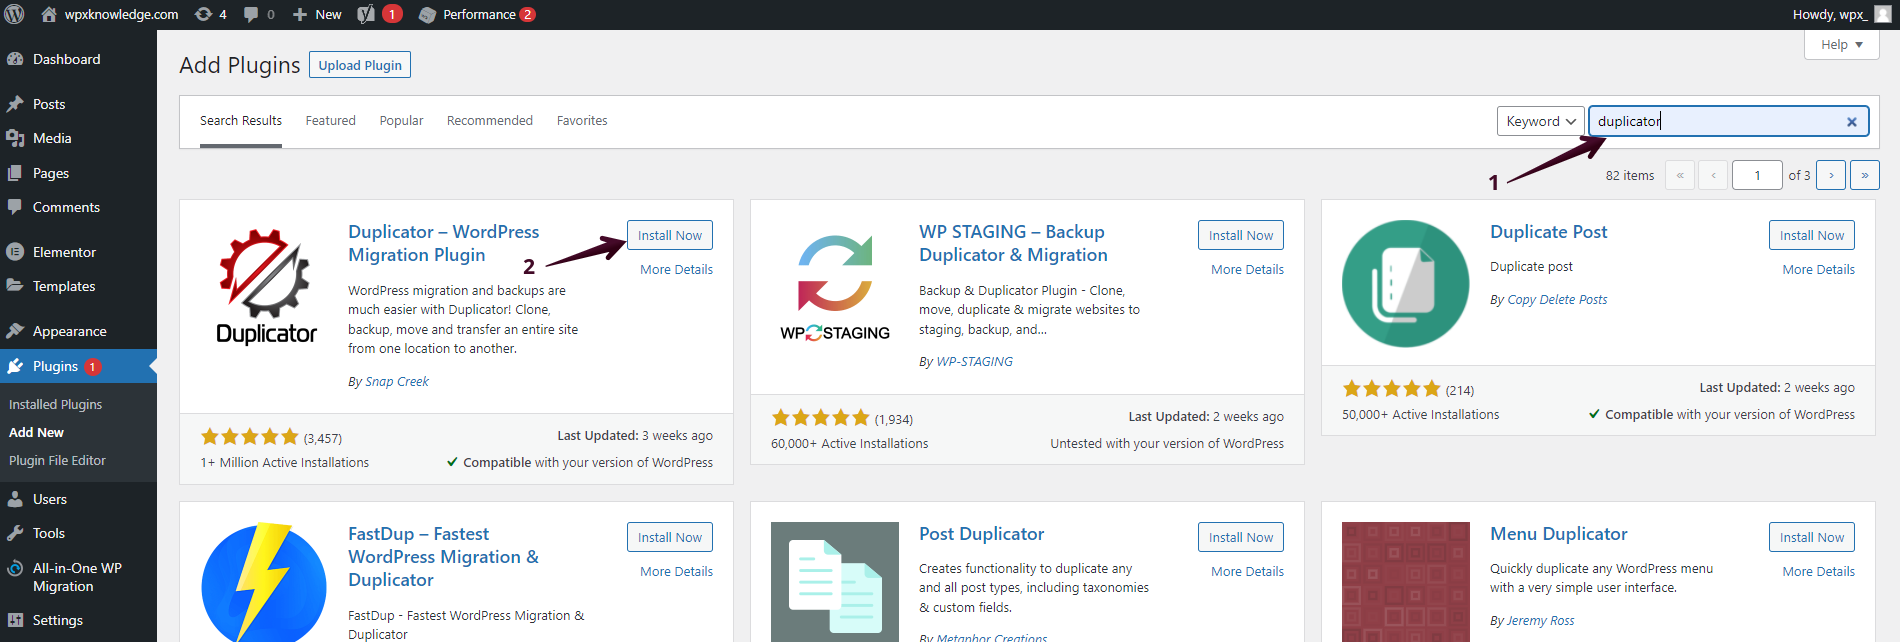Open More Details for WP STAGING plugin
Screen dimensions: 1900x642
pyautogui.click(x=1247, y=270)
